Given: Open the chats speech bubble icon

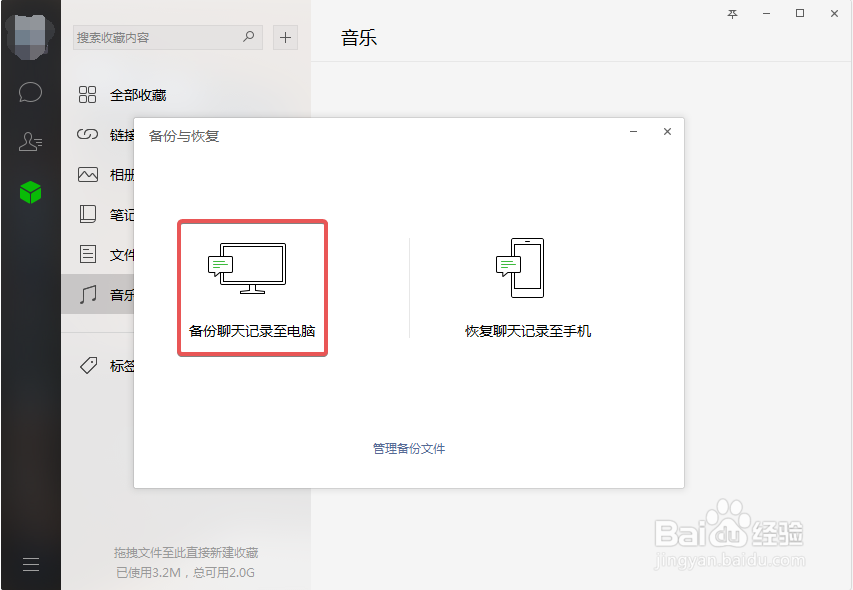Looking at the screenshot, I should (x=30, y=92).
